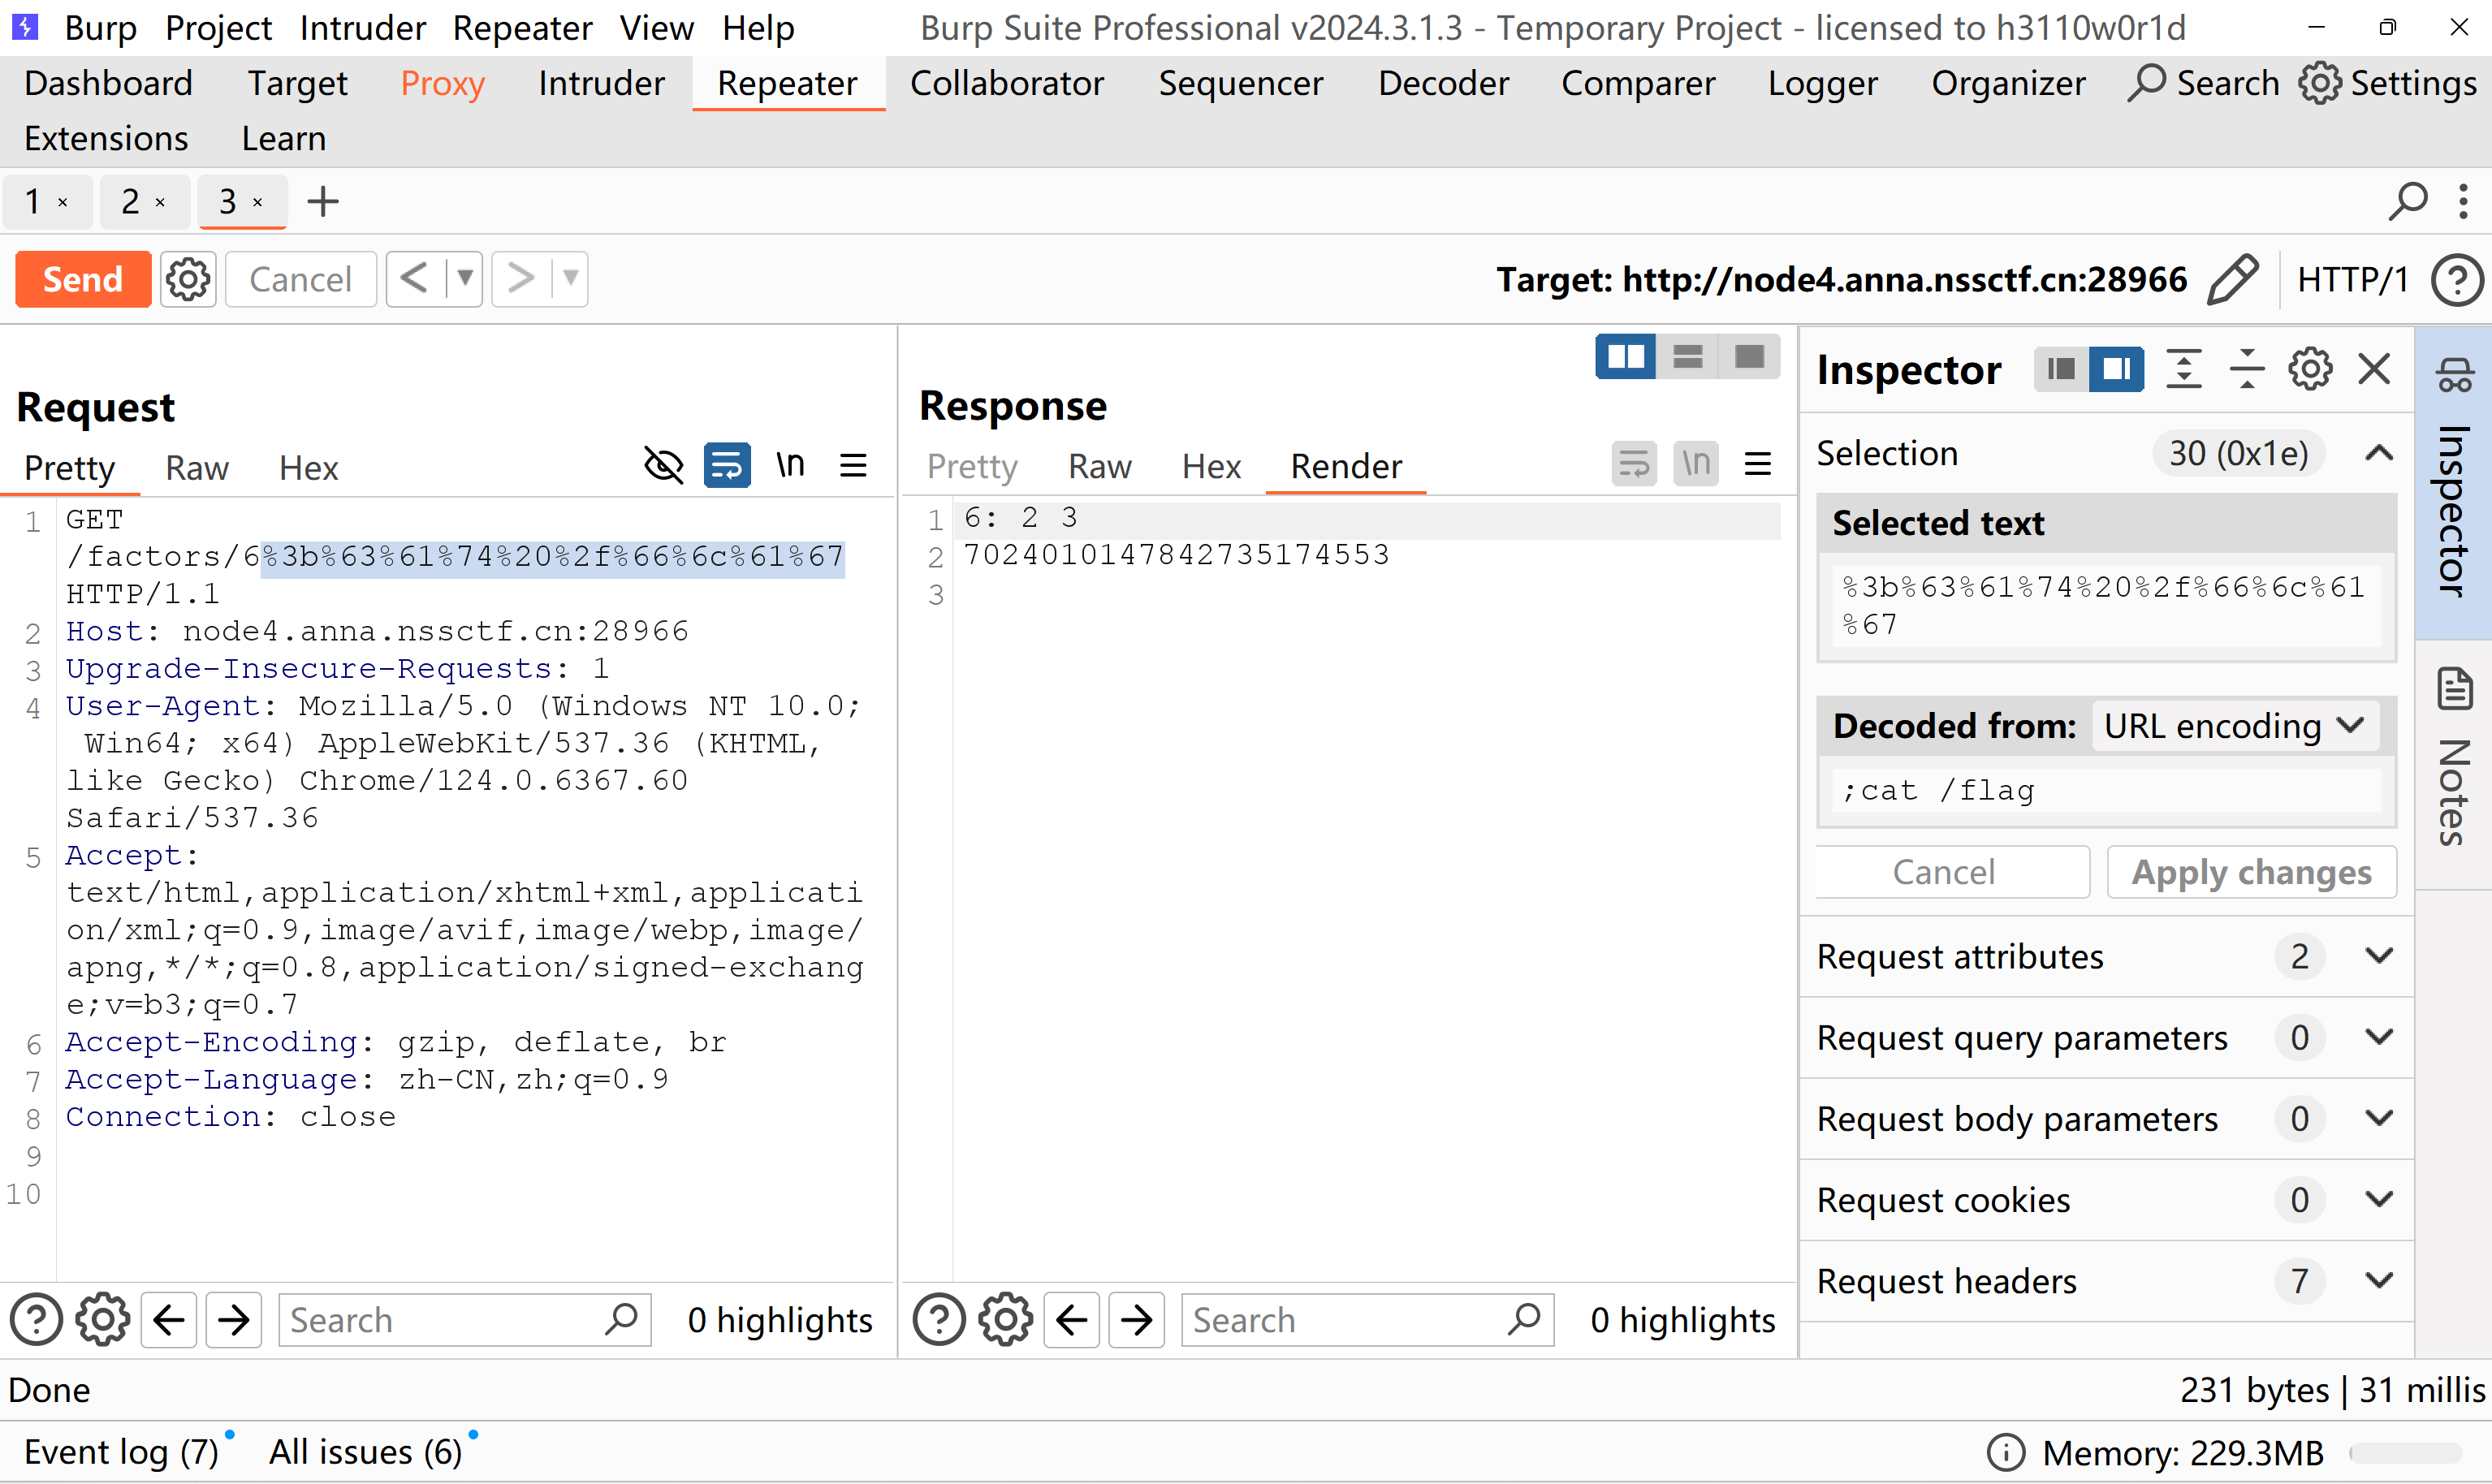Open Decoded from URL encoding dropdown
Screen dimensions: 2492x1484
pyautogui.click(x=2235, y=726)
